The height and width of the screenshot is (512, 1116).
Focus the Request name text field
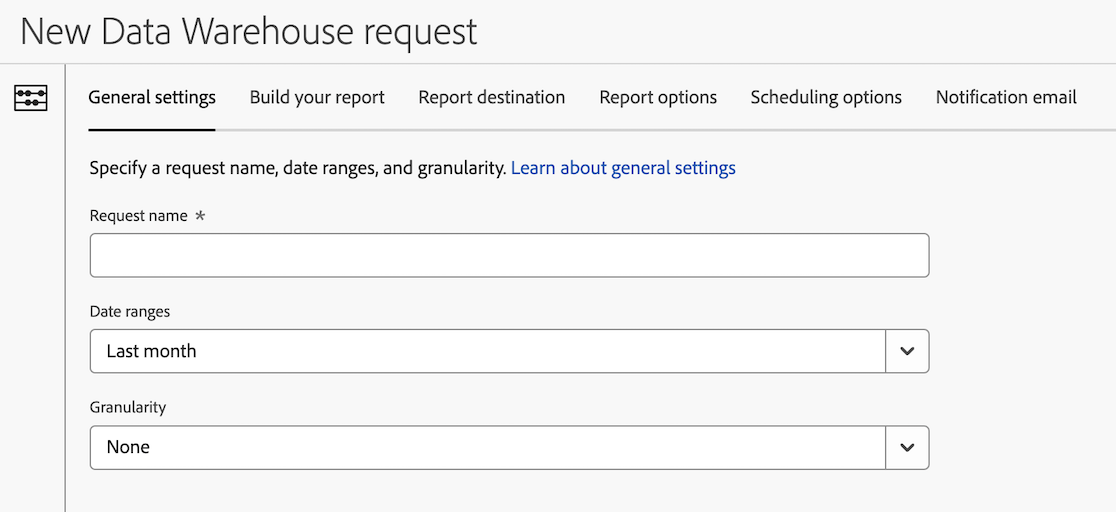tap(509, 255)
